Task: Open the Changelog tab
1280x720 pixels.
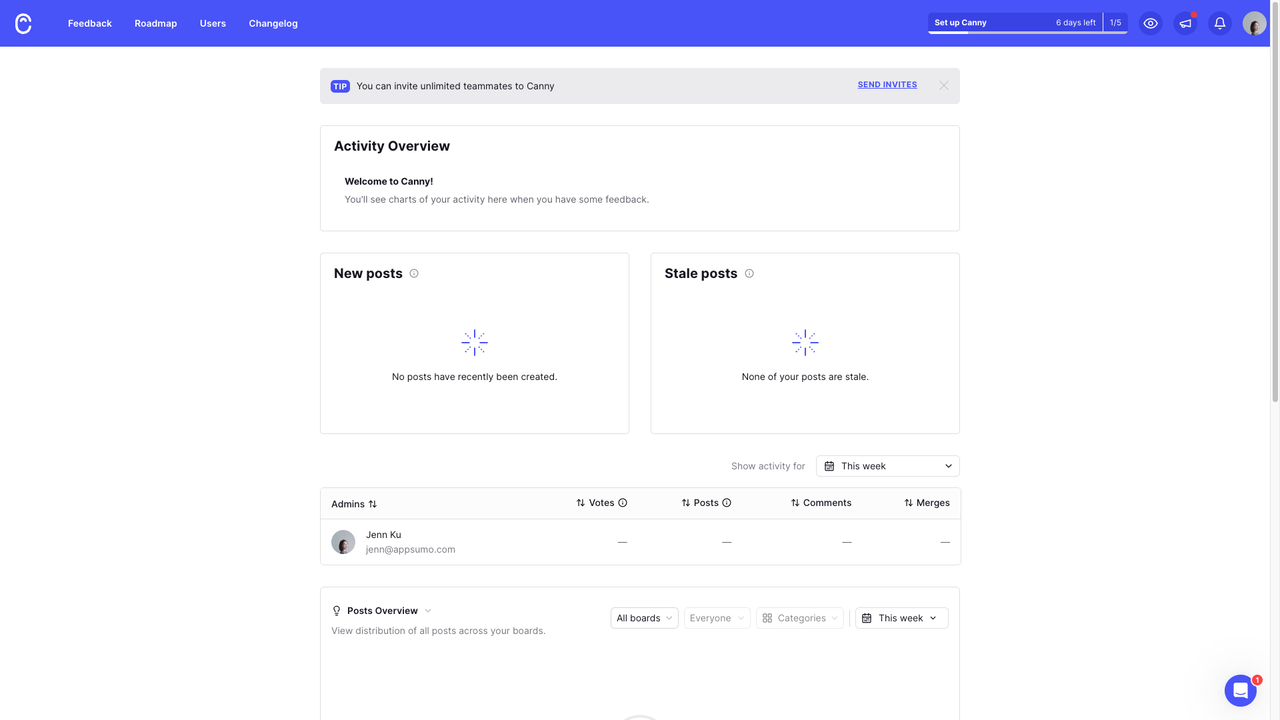Action: pos(273,23)
